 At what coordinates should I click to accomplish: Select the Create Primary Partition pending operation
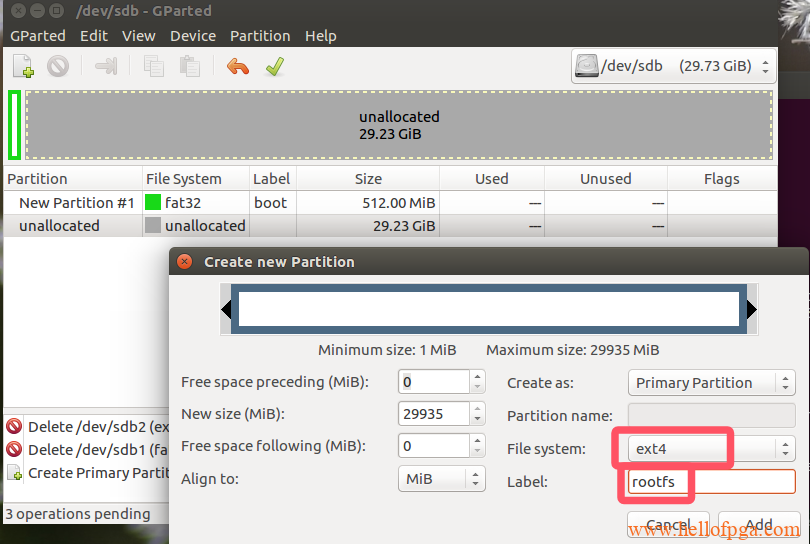(87, 473)
